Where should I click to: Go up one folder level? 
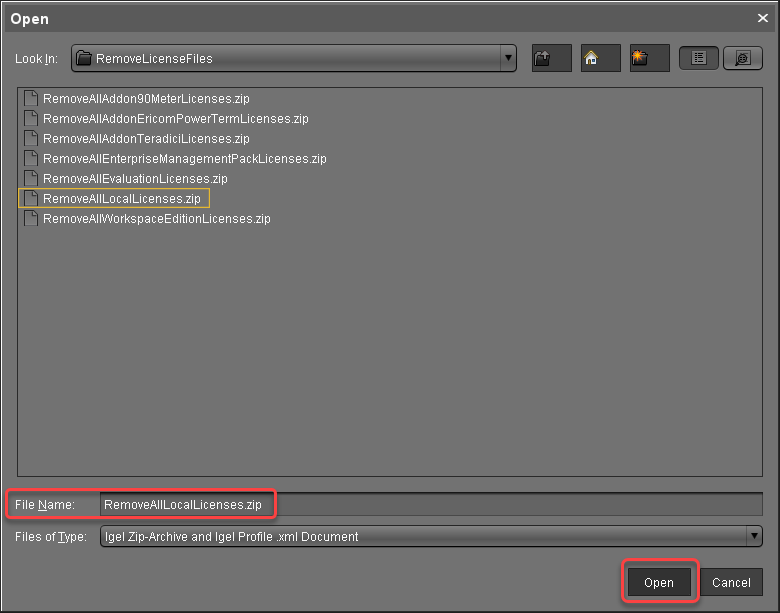click(551, 58)
